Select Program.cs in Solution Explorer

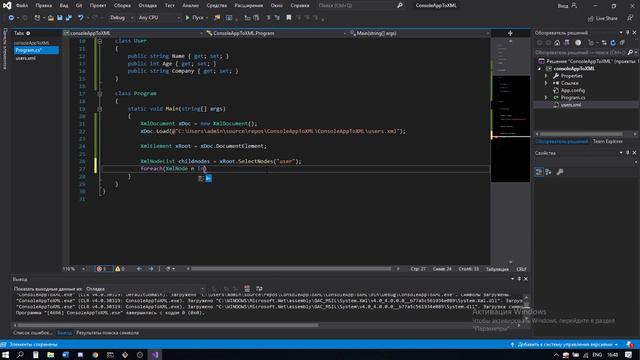click(x=573, y=98)
